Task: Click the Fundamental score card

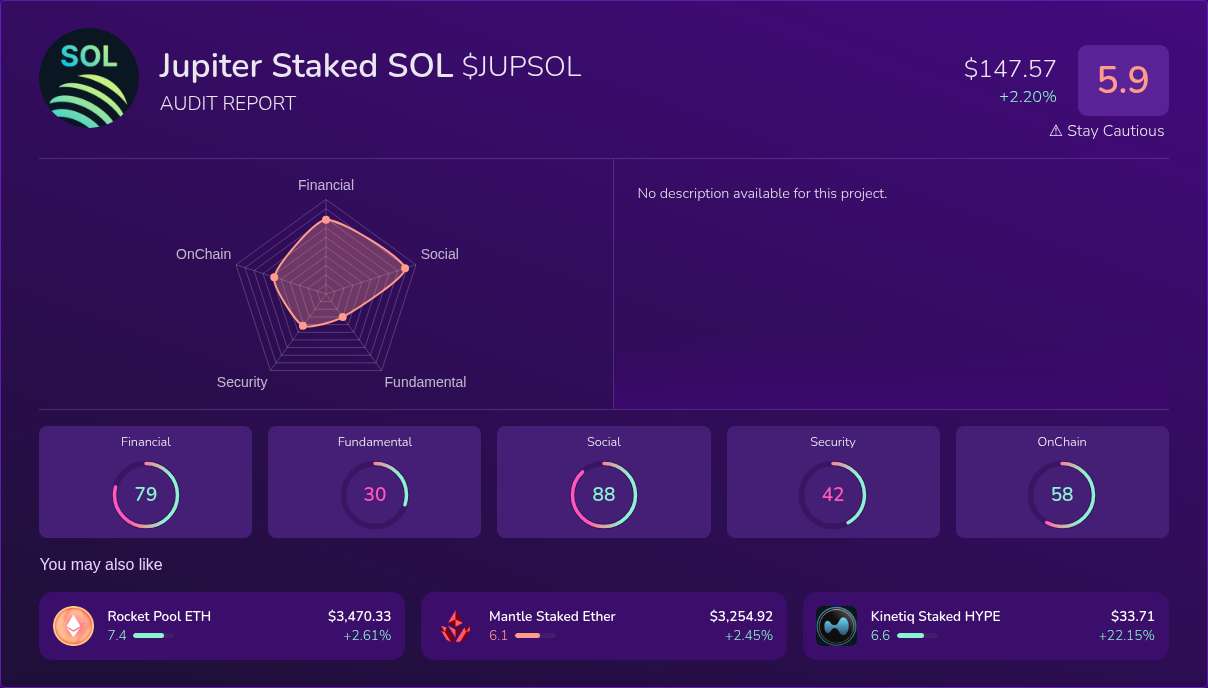Action: point(374,481)
